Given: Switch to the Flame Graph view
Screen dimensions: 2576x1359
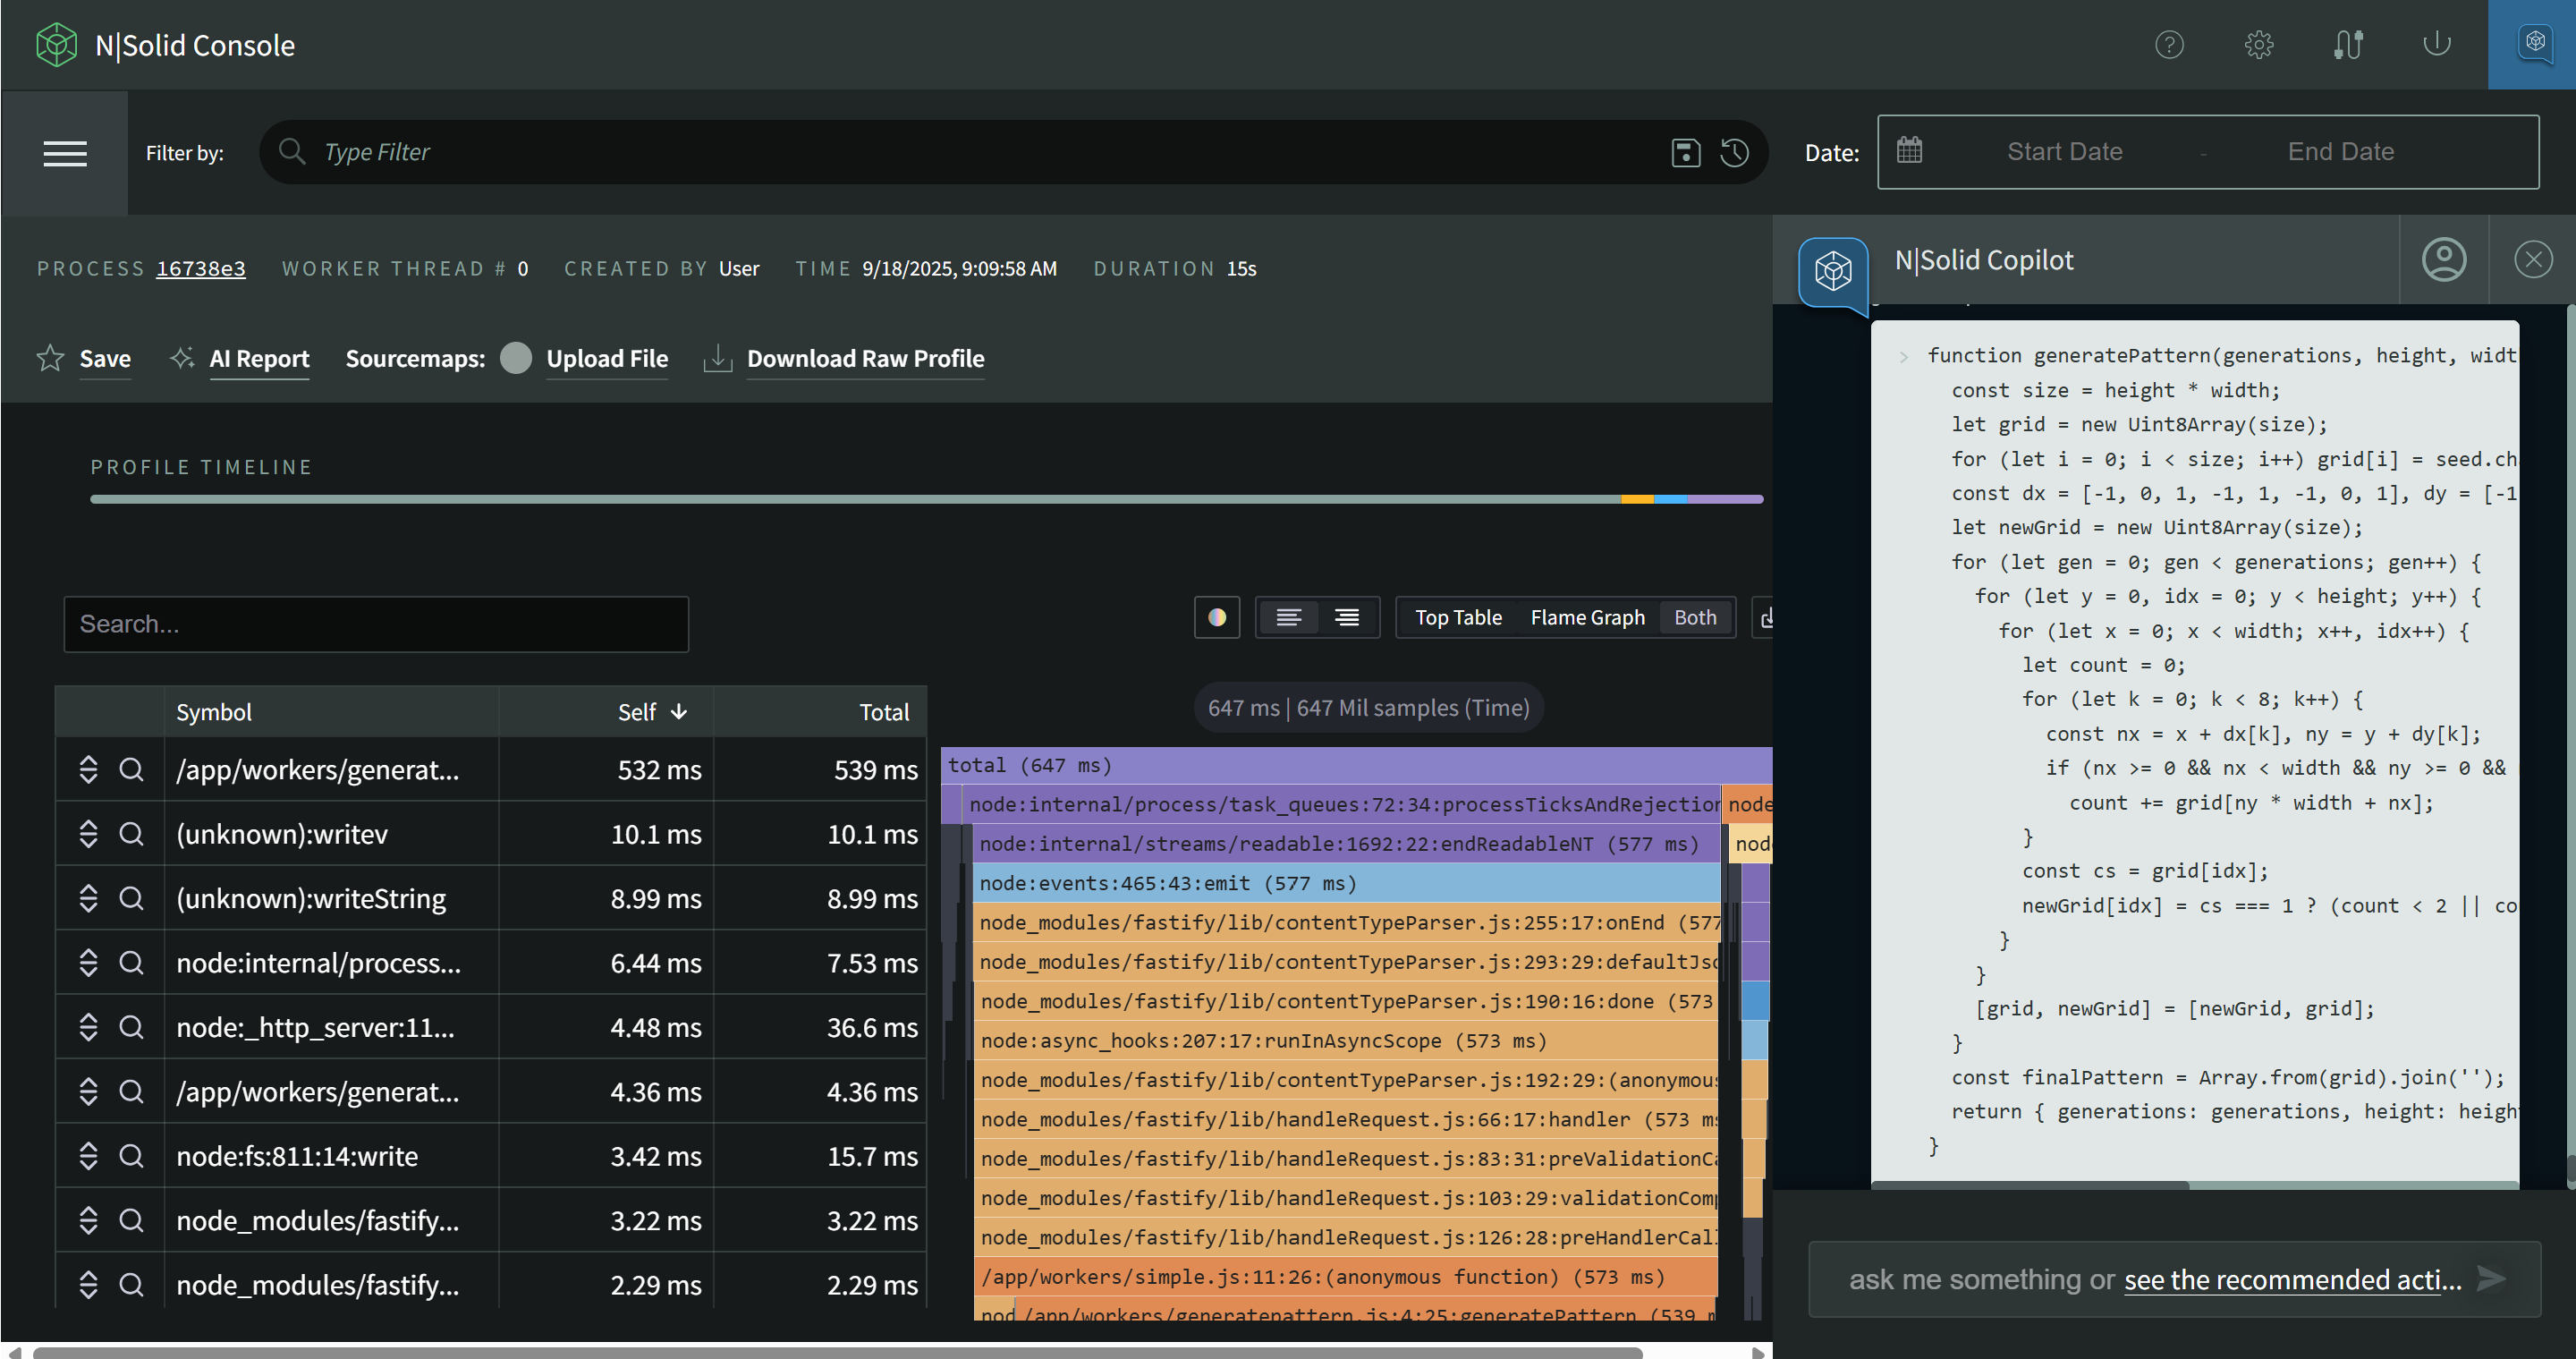Looking at the screenshot, I should (x=1587, y=618).
